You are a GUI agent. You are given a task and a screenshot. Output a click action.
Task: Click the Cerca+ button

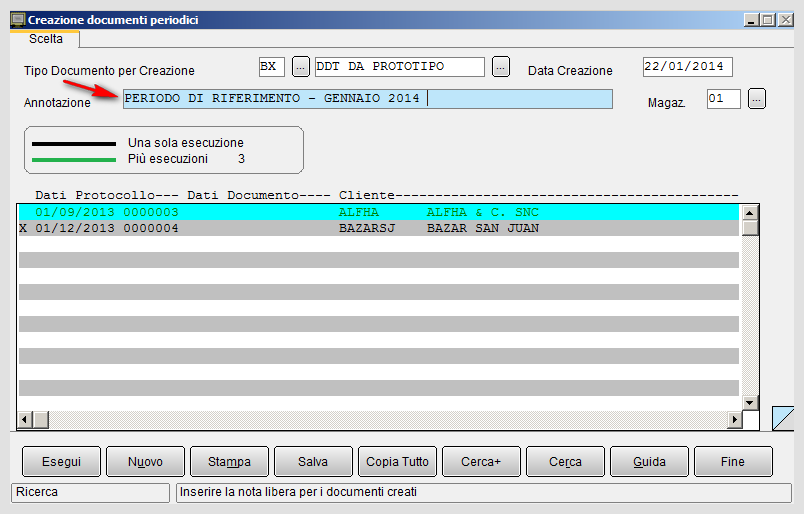(x=481, y=462)
